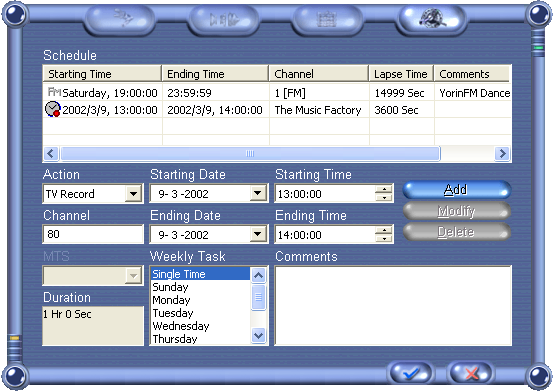Open the second tab with playback icon

point(224,20)
